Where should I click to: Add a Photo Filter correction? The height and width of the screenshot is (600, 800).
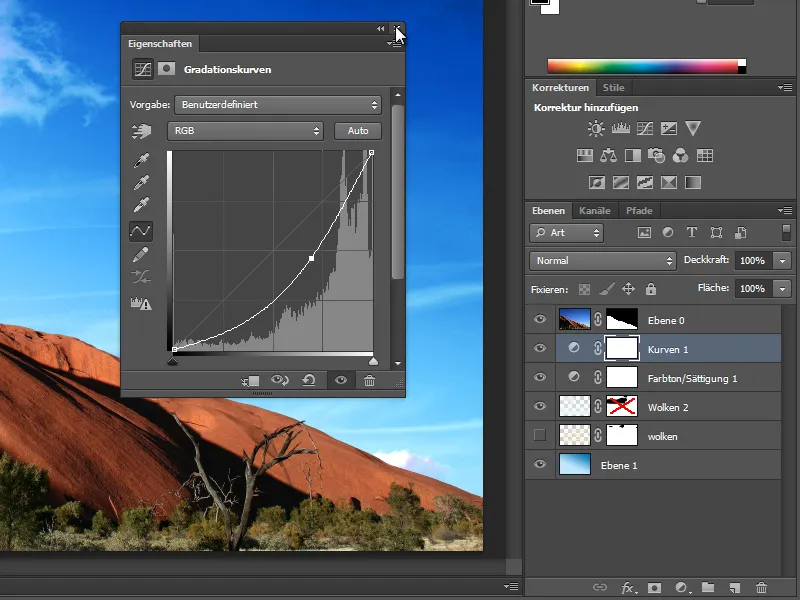[x=656, y=155]
